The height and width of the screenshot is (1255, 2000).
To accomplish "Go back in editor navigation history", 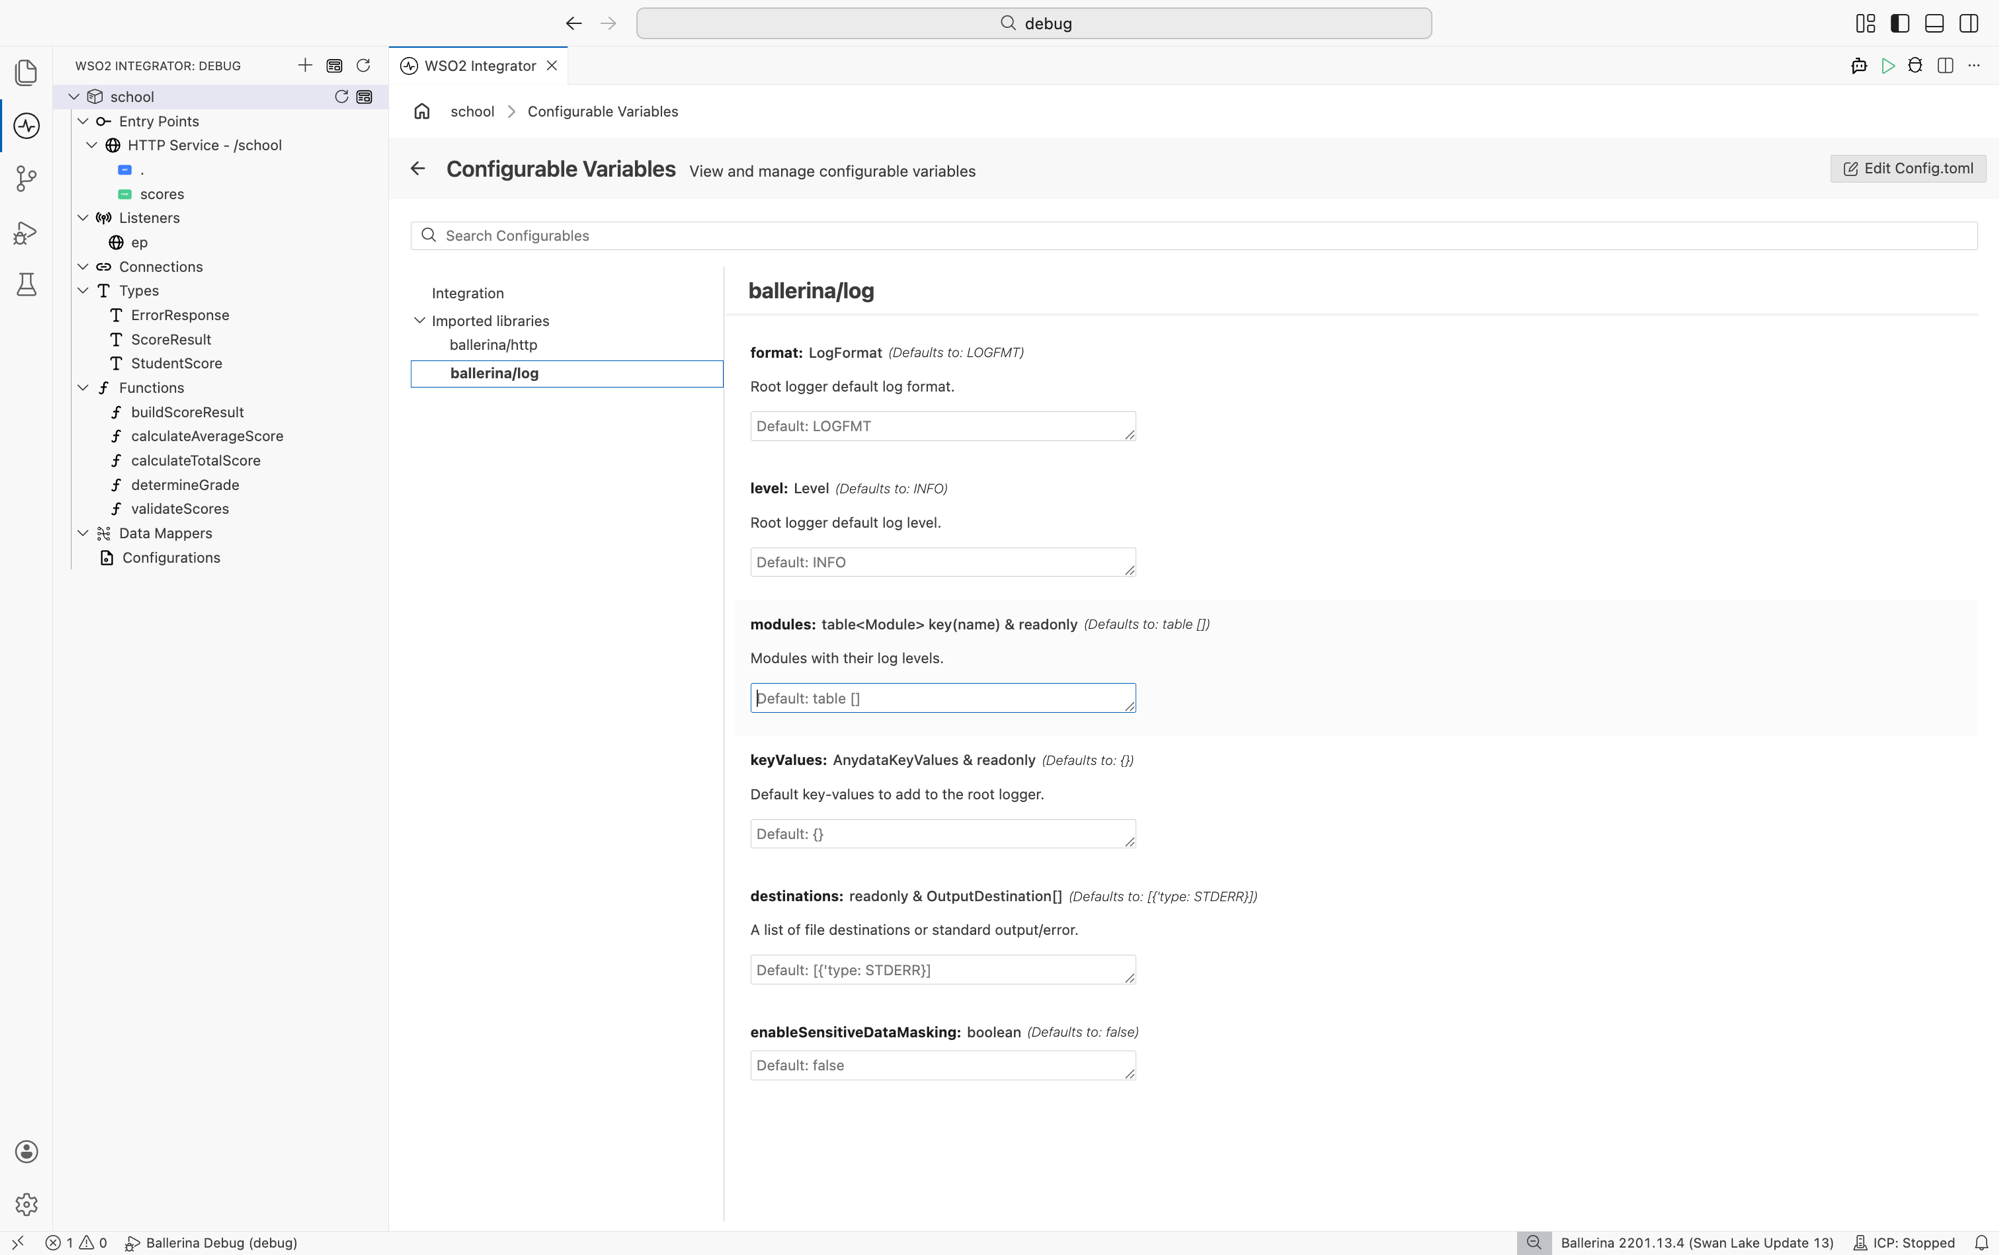I will [x=573, y=23].
